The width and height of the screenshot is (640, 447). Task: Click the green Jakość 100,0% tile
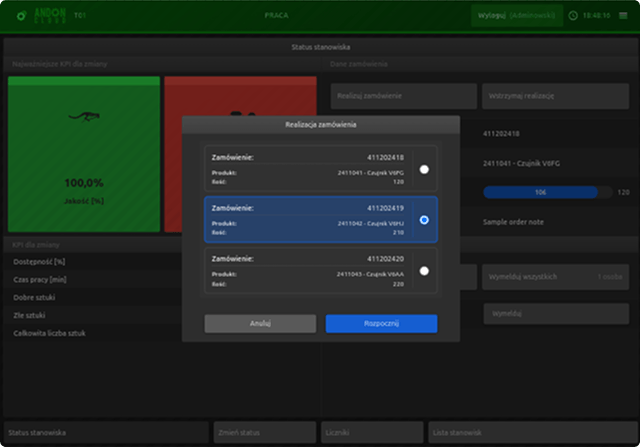(84, 154)
